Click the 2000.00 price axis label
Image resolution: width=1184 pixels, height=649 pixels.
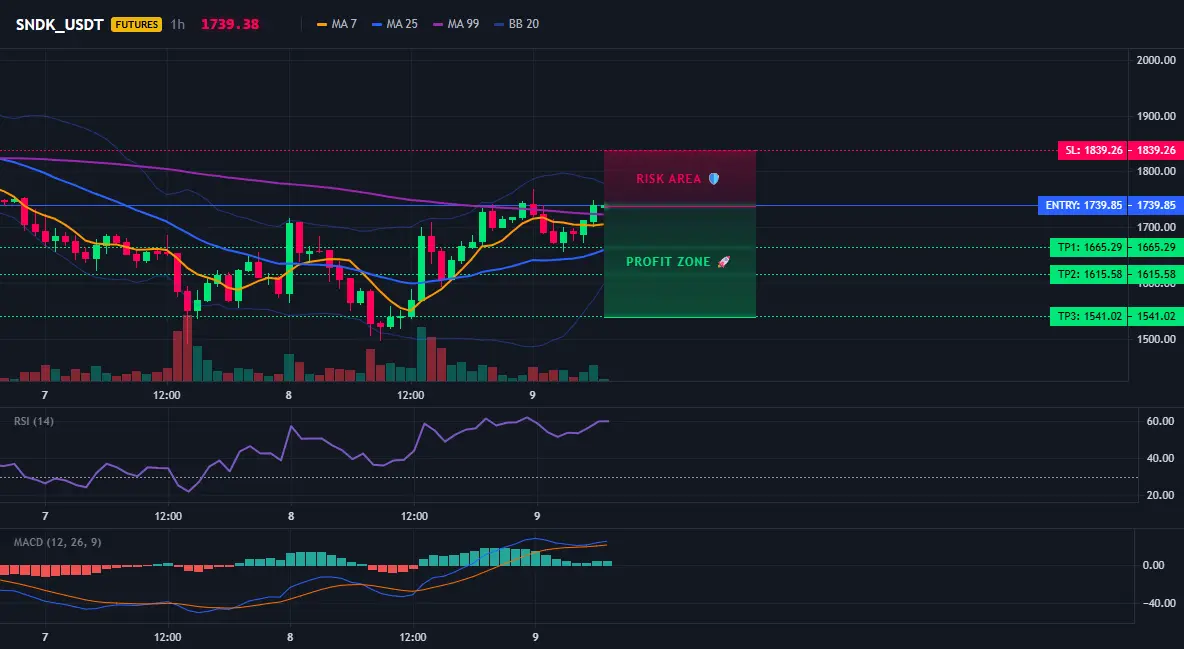coord(1156,60)
